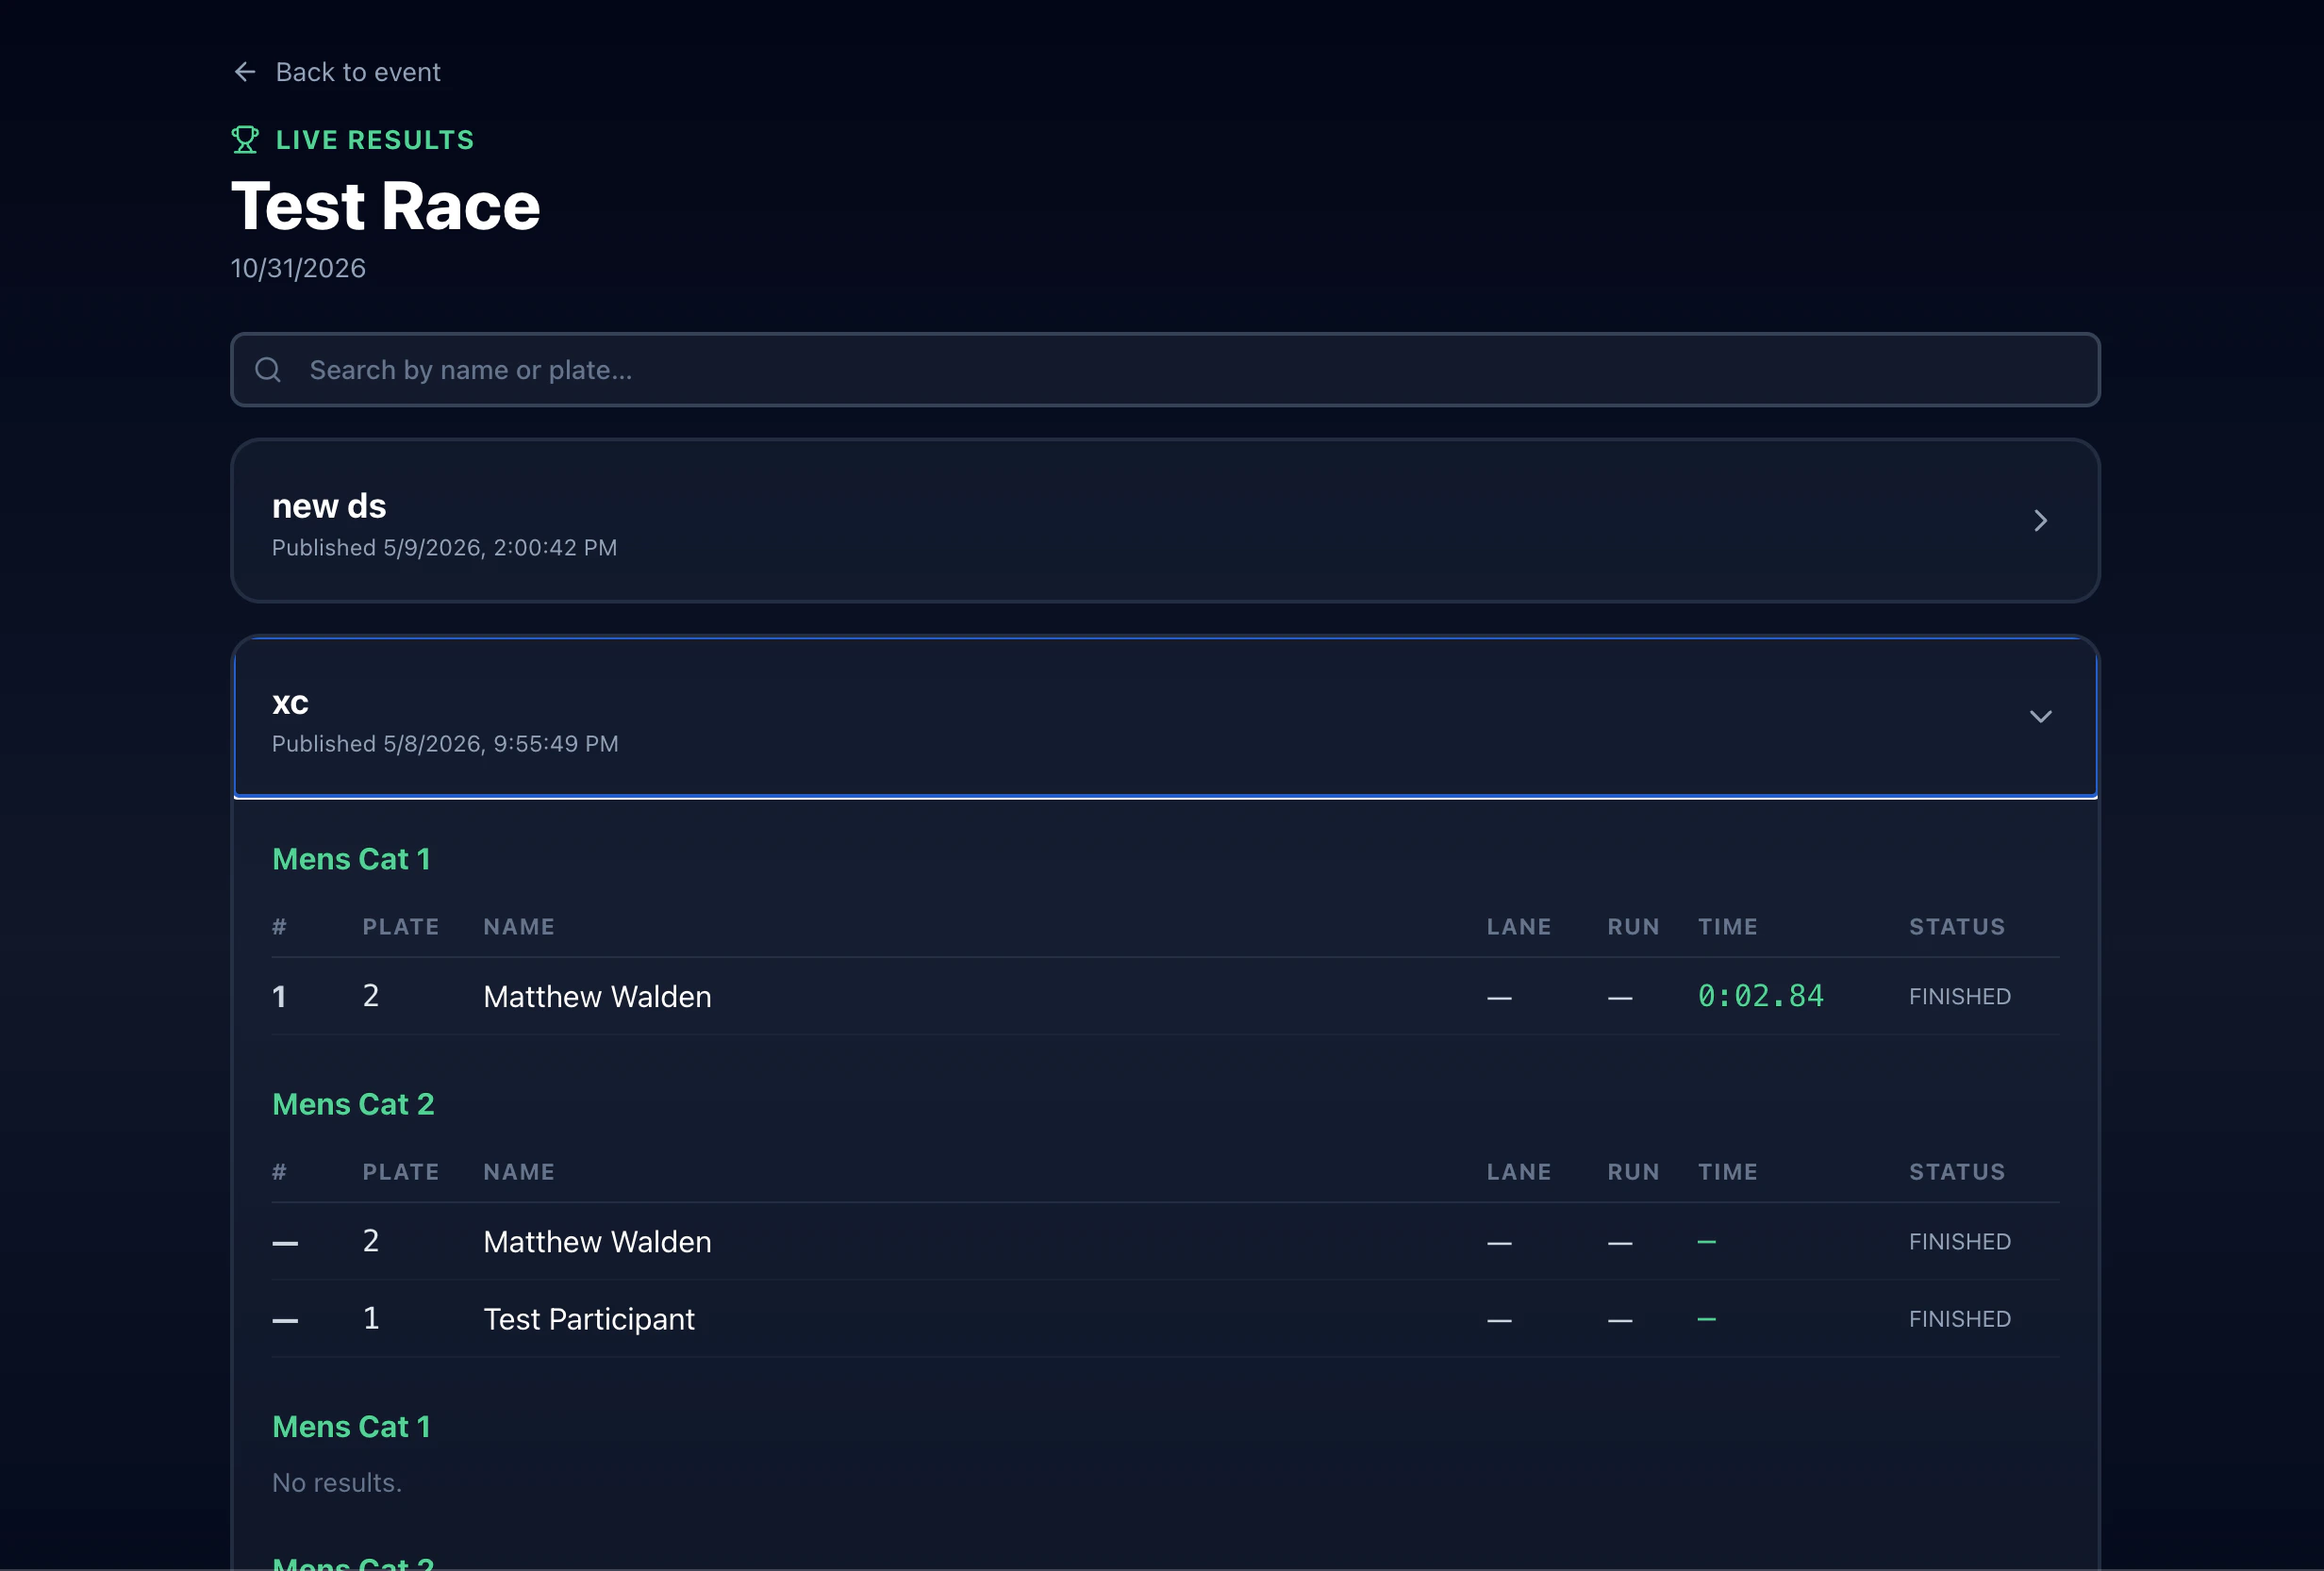
Task: Click the back arrow icon
Action: pos(245,72)
